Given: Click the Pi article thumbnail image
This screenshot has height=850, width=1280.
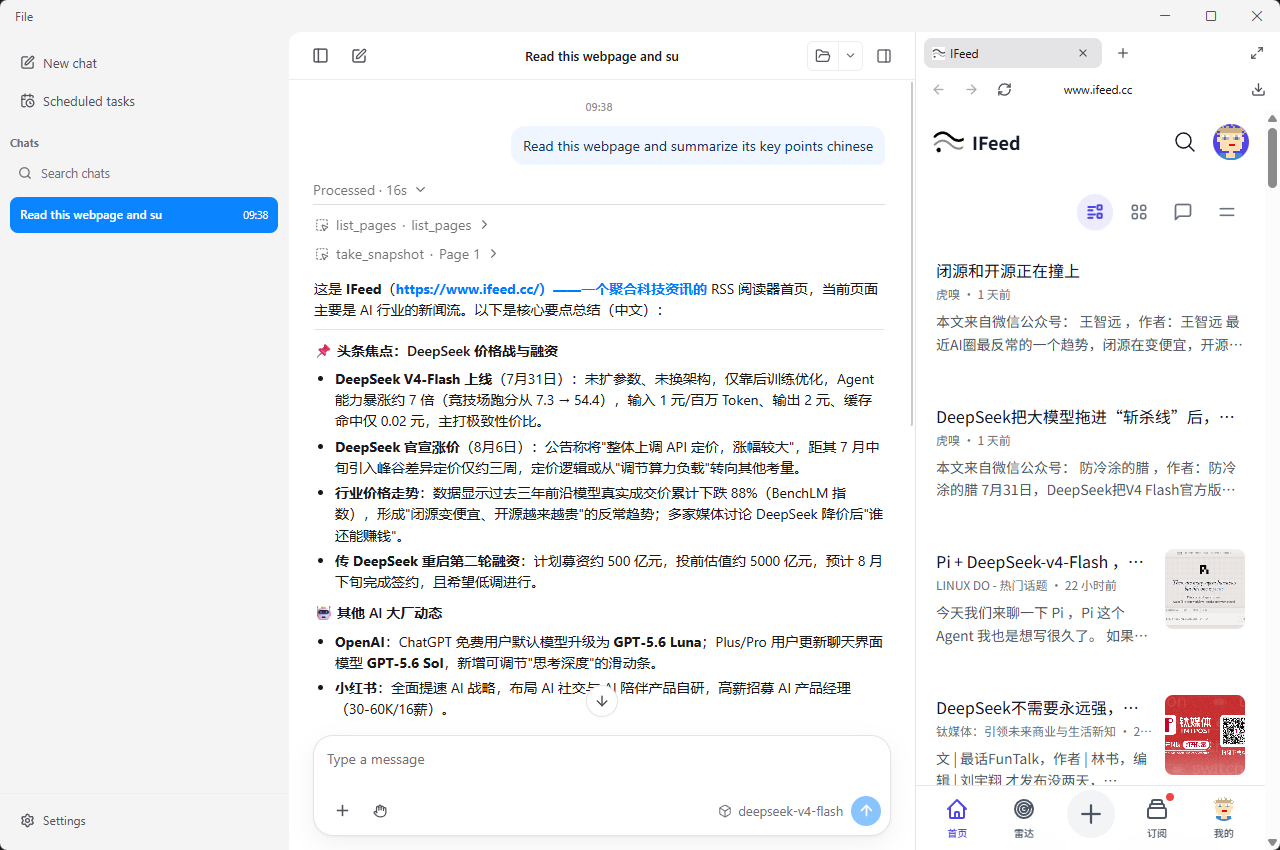Looking at the screenshot, I should 1205,589.
